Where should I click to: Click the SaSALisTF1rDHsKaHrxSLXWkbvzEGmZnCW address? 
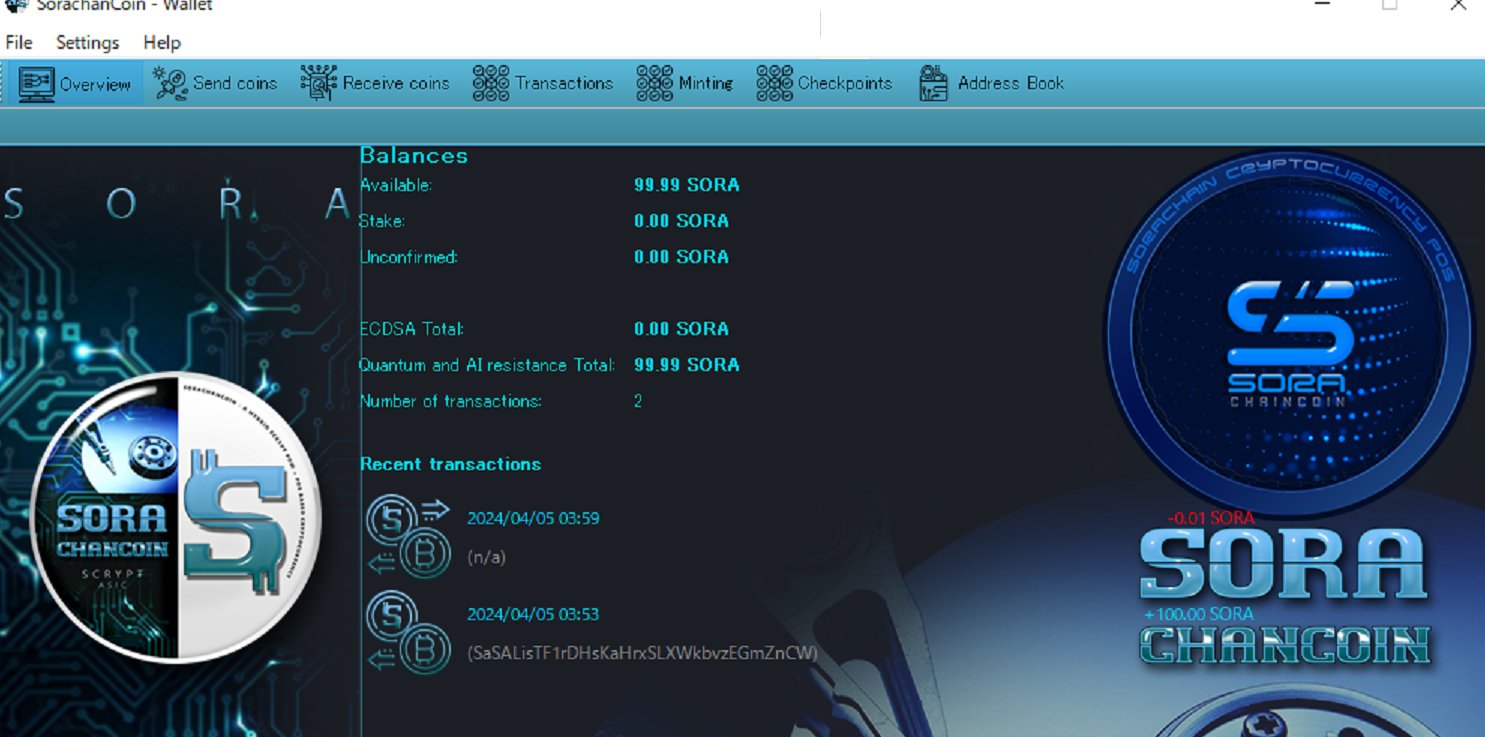642,653
